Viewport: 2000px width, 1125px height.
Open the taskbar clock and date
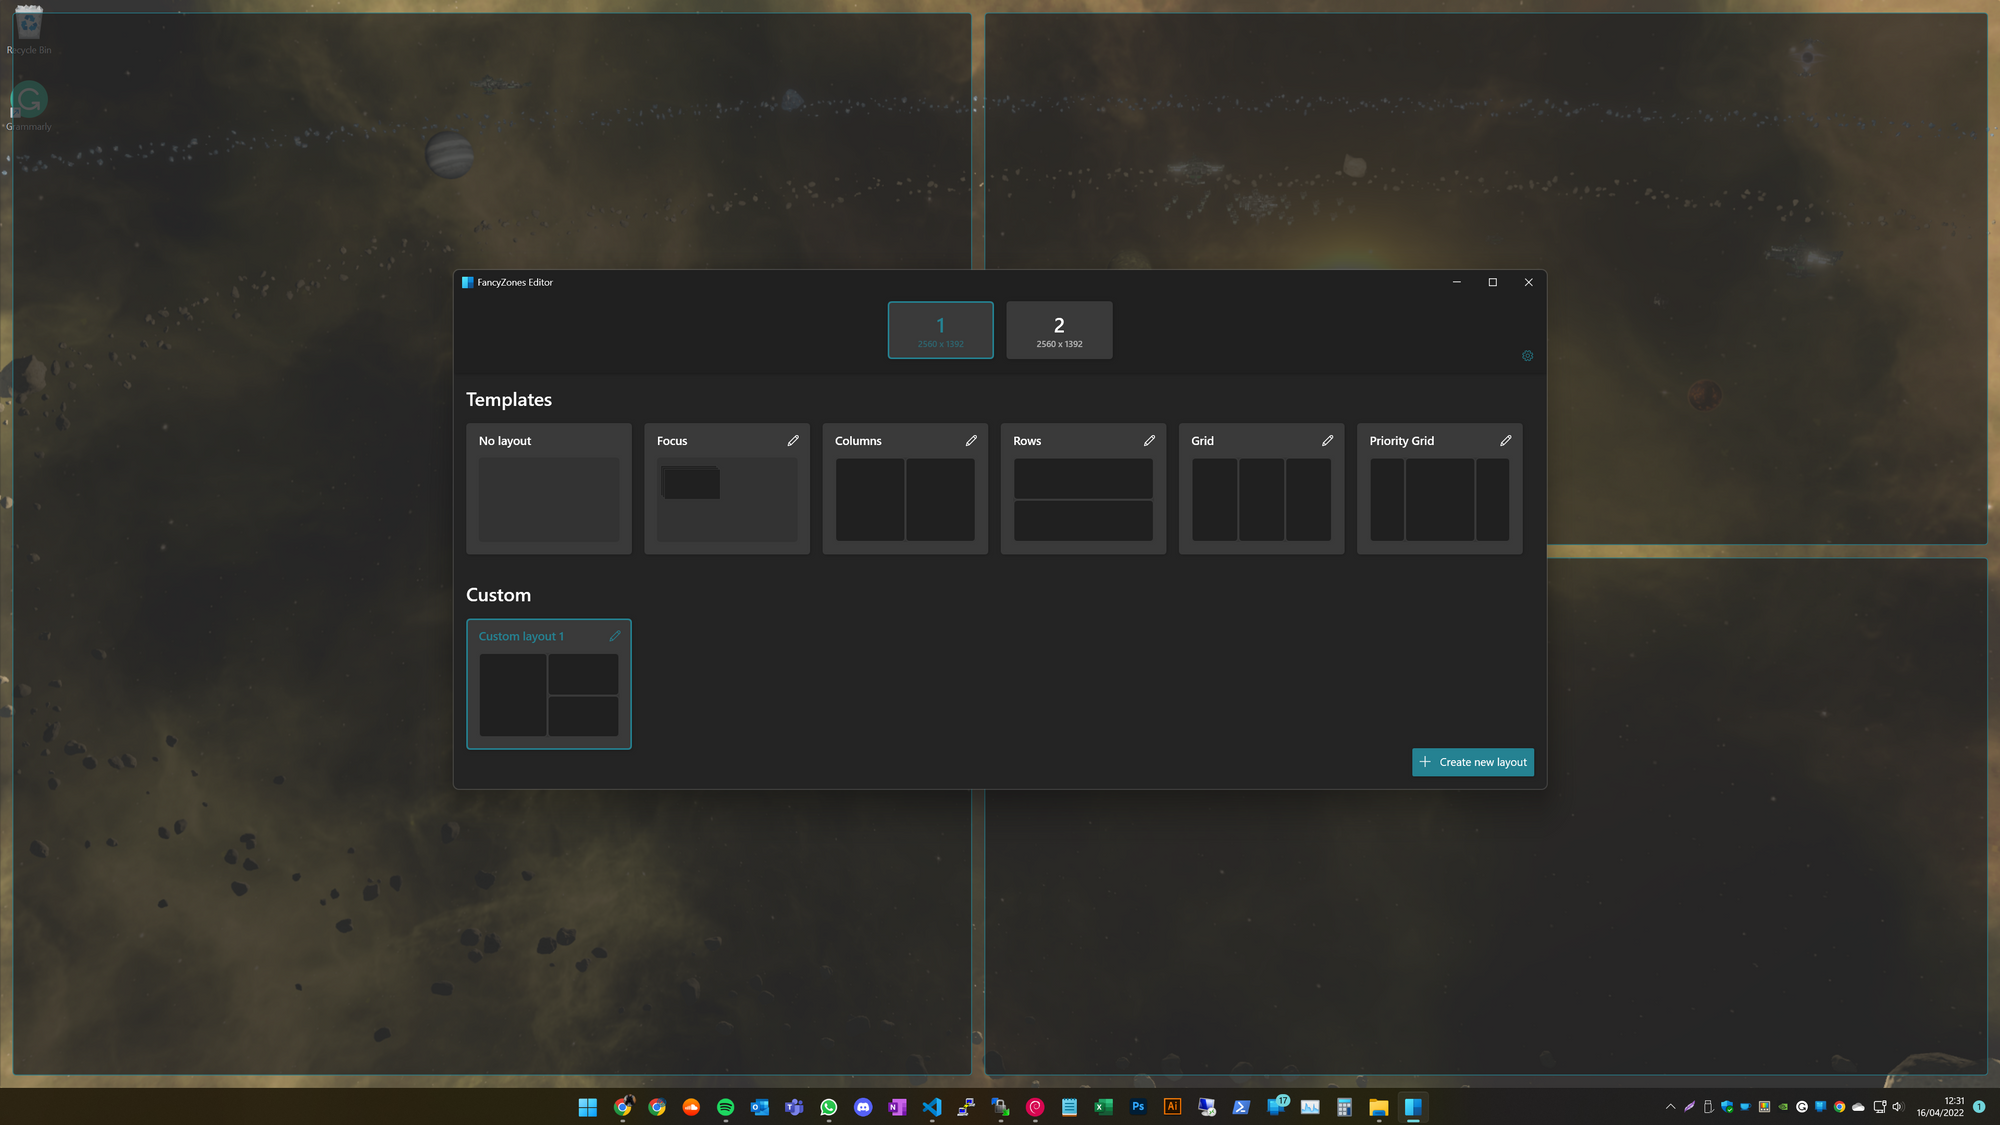pyautogui.click(x=1940, y=1107)
